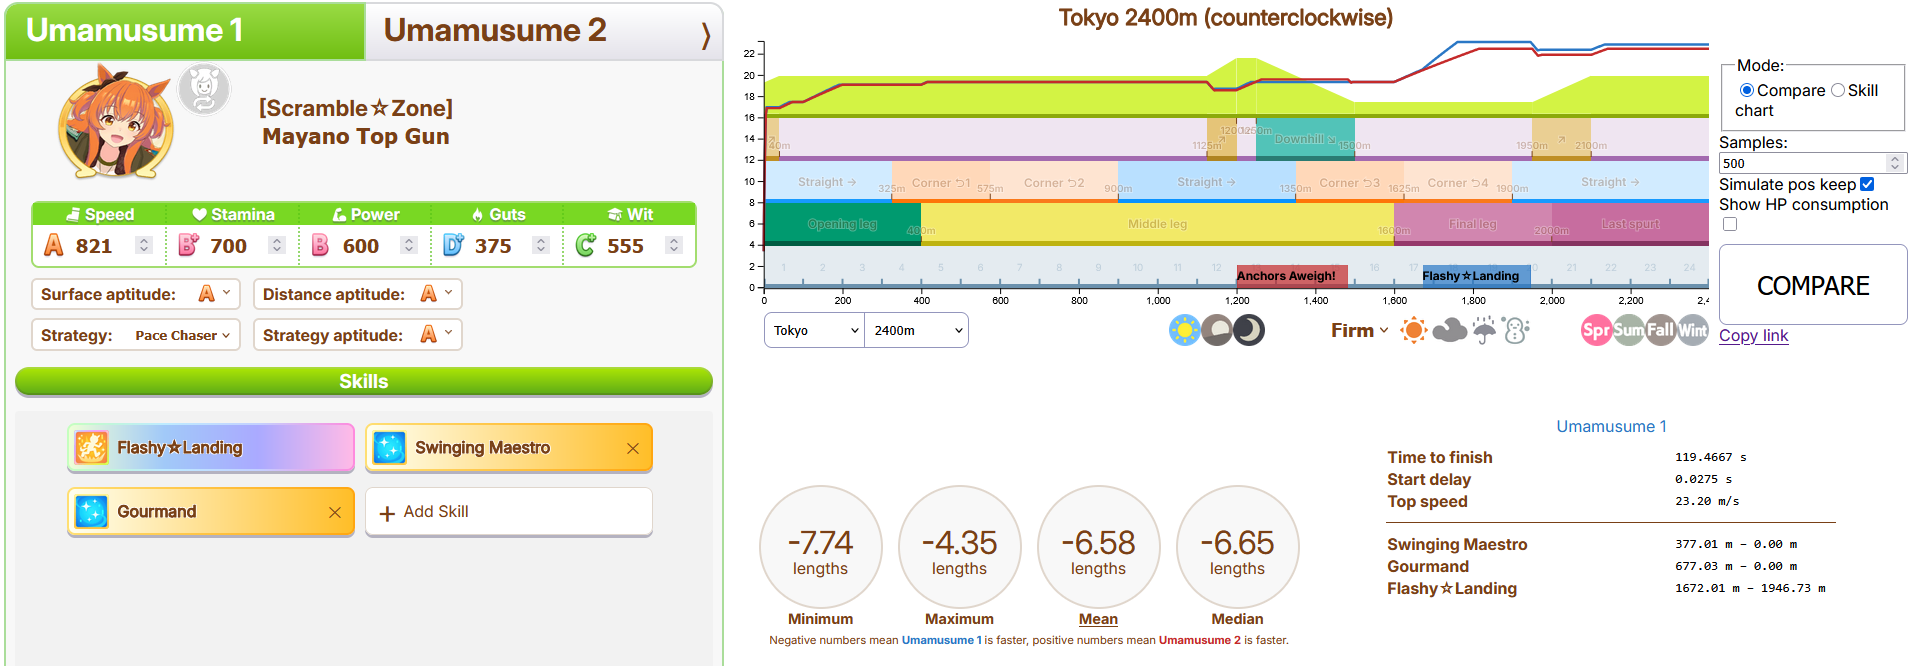This screenshot has height=666, width=1914.
Task: Click the grey mascot icon beside portrait
Action: click(x=204, y=90)
